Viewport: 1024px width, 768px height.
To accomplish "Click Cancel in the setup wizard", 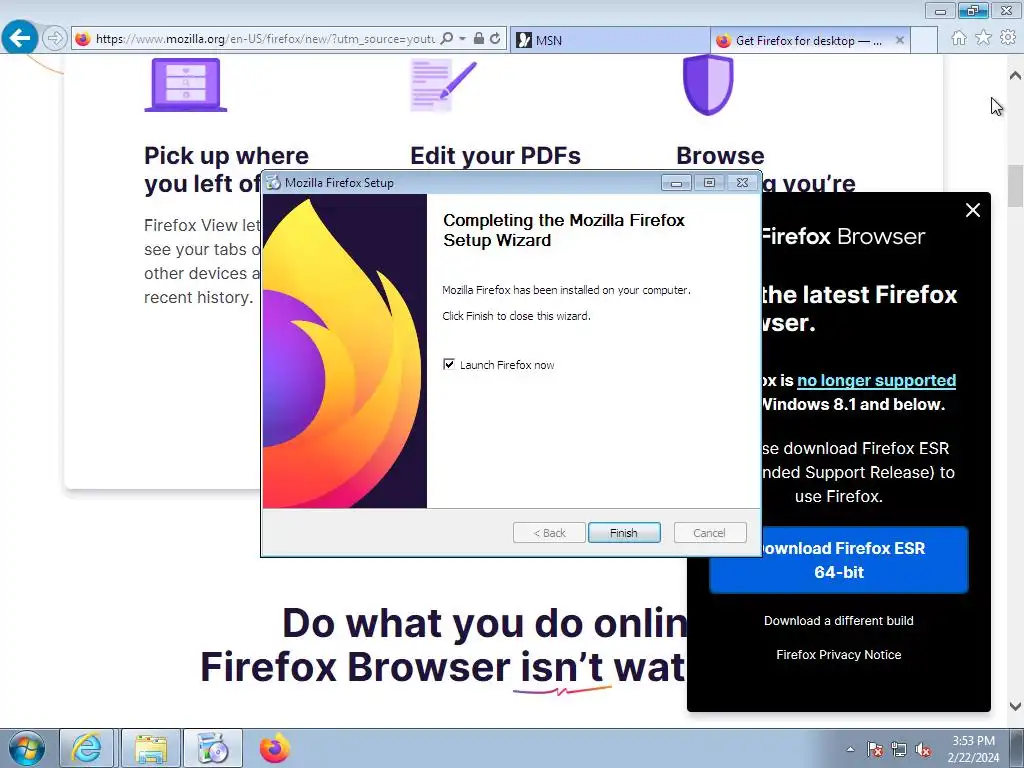I will point(709,533).
